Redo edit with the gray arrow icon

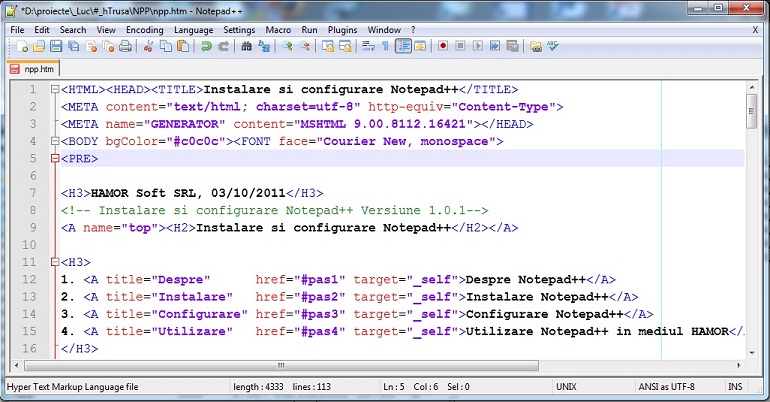pyautogui.click(x=223, y=46)
